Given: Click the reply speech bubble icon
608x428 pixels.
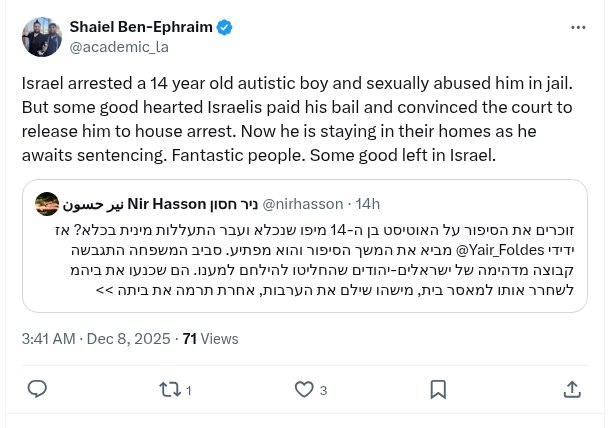Looking at the screenshot, I should point(37,389).
